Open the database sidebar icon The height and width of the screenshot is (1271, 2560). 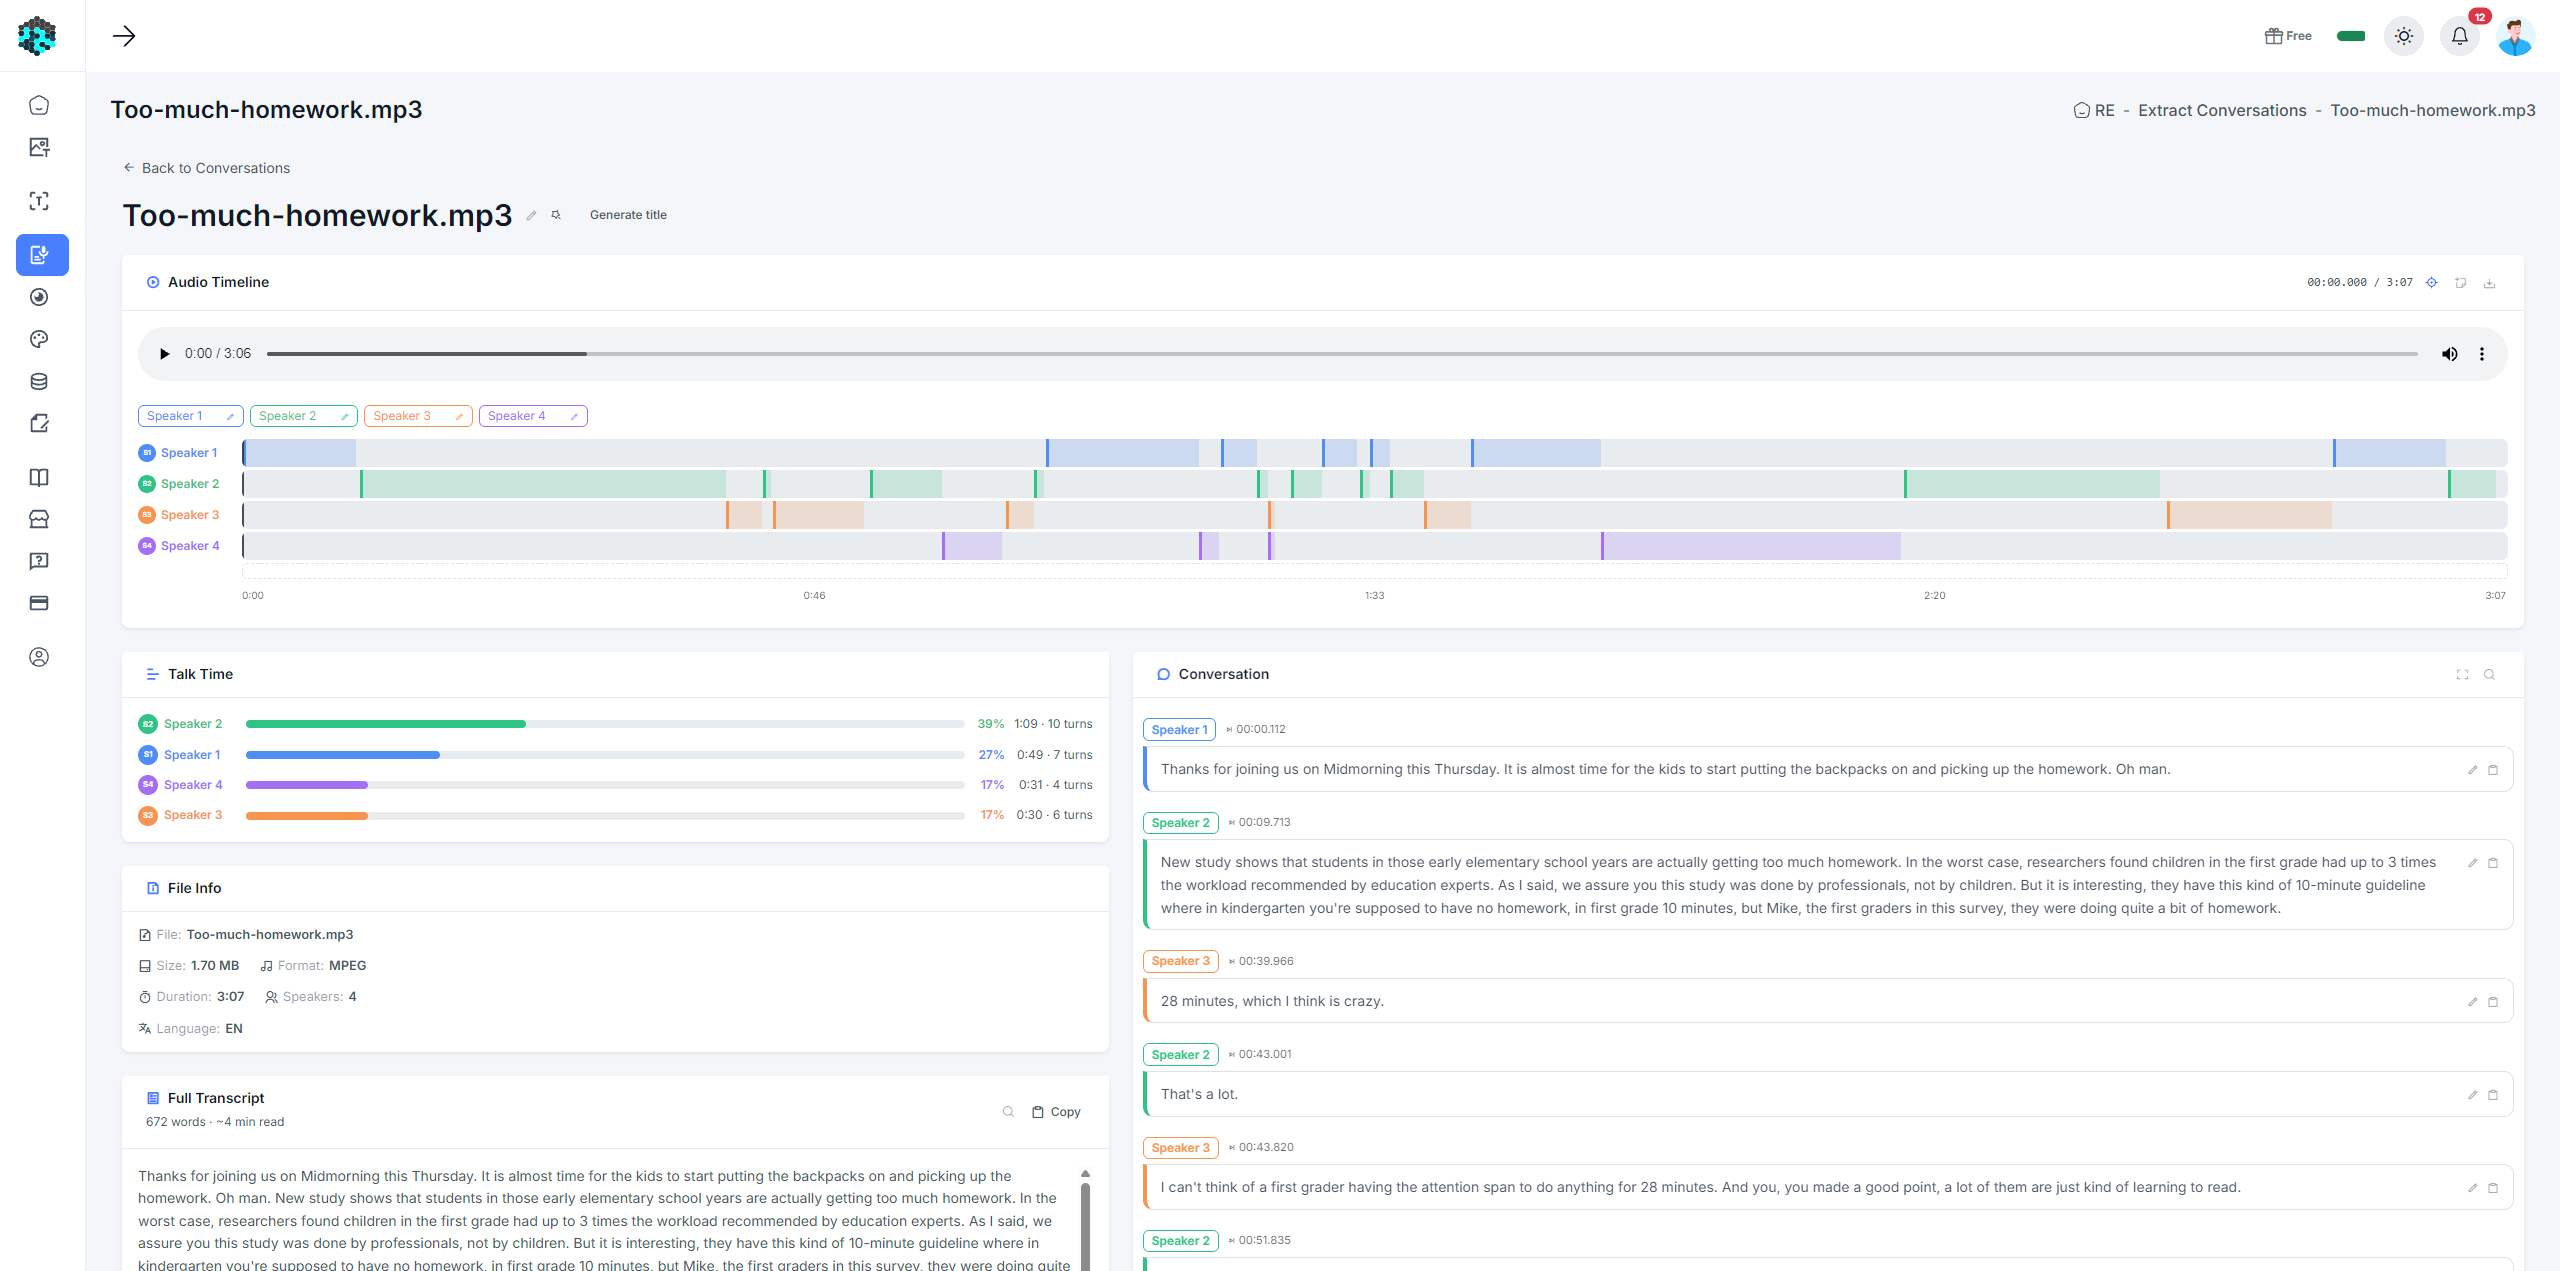(x=39, y=381)
